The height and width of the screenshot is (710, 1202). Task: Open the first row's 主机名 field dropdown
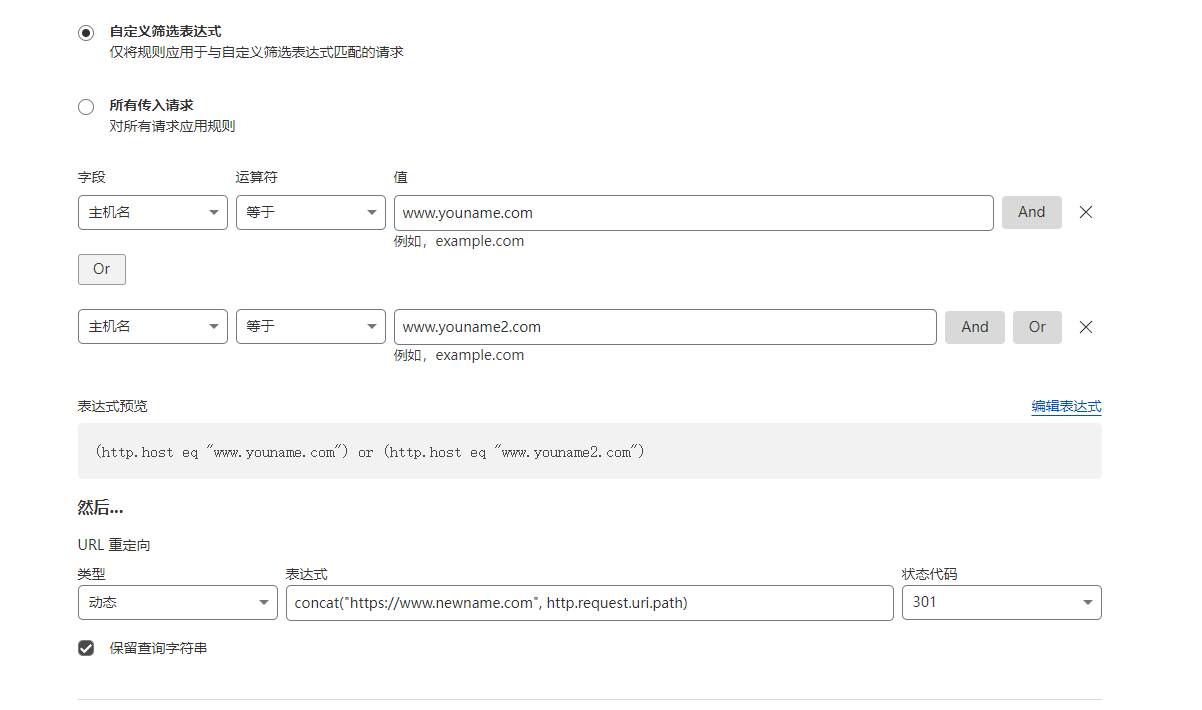pyautogui.click(x=152, y=213)
